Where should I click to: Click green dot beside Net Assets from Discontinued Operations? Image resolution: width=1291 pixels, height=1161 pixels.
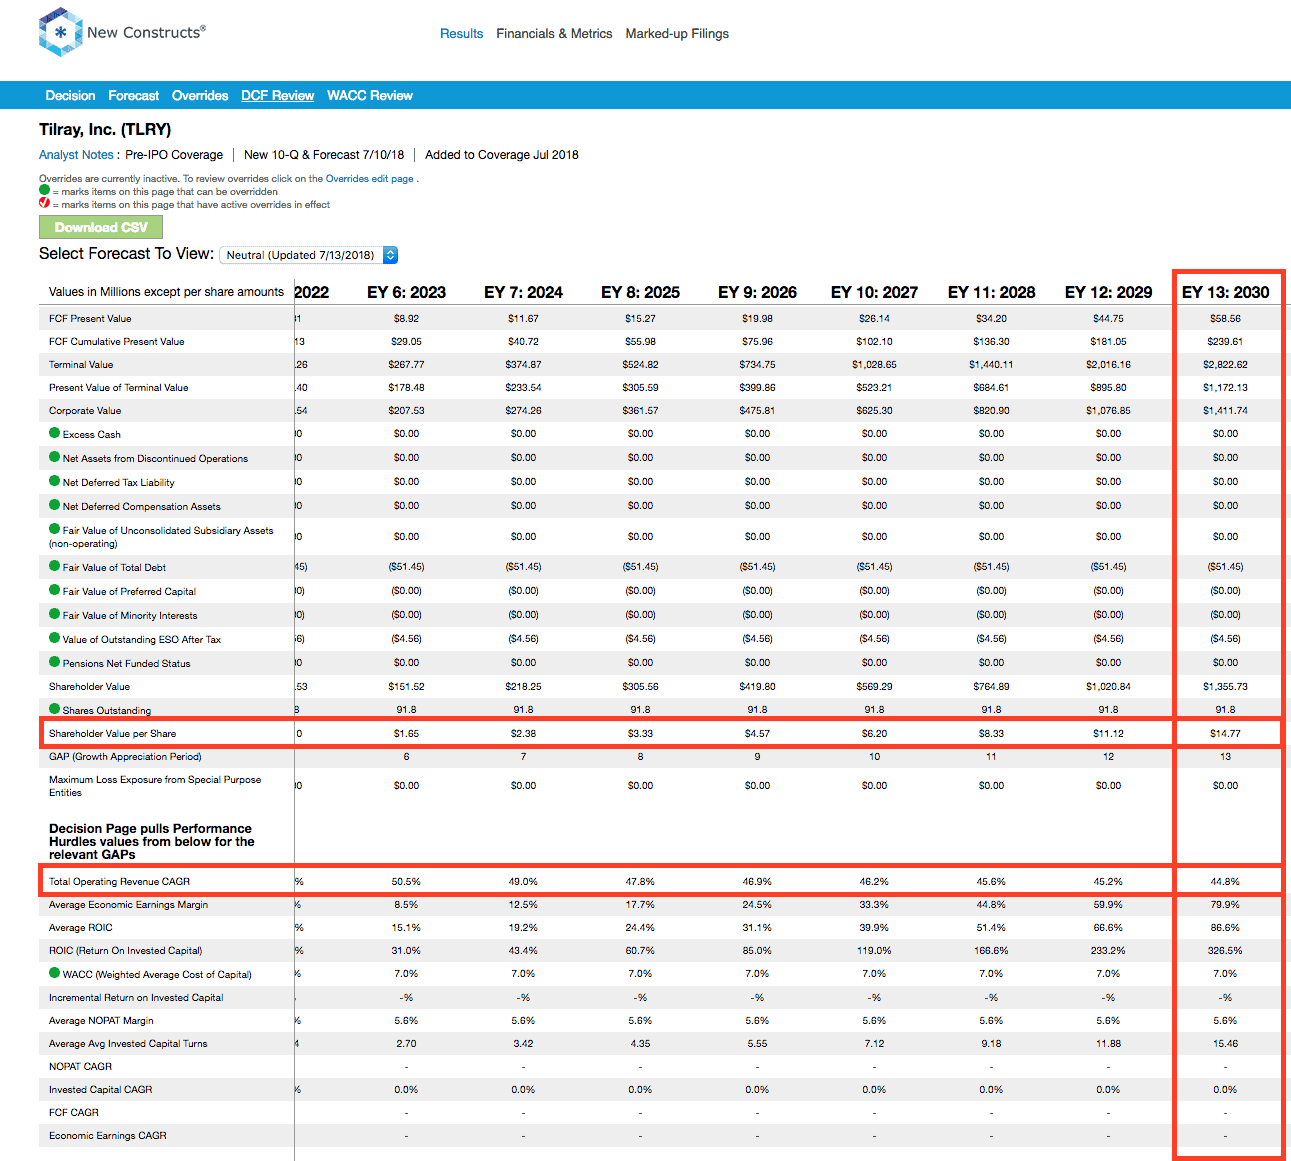tap(55, 457)
